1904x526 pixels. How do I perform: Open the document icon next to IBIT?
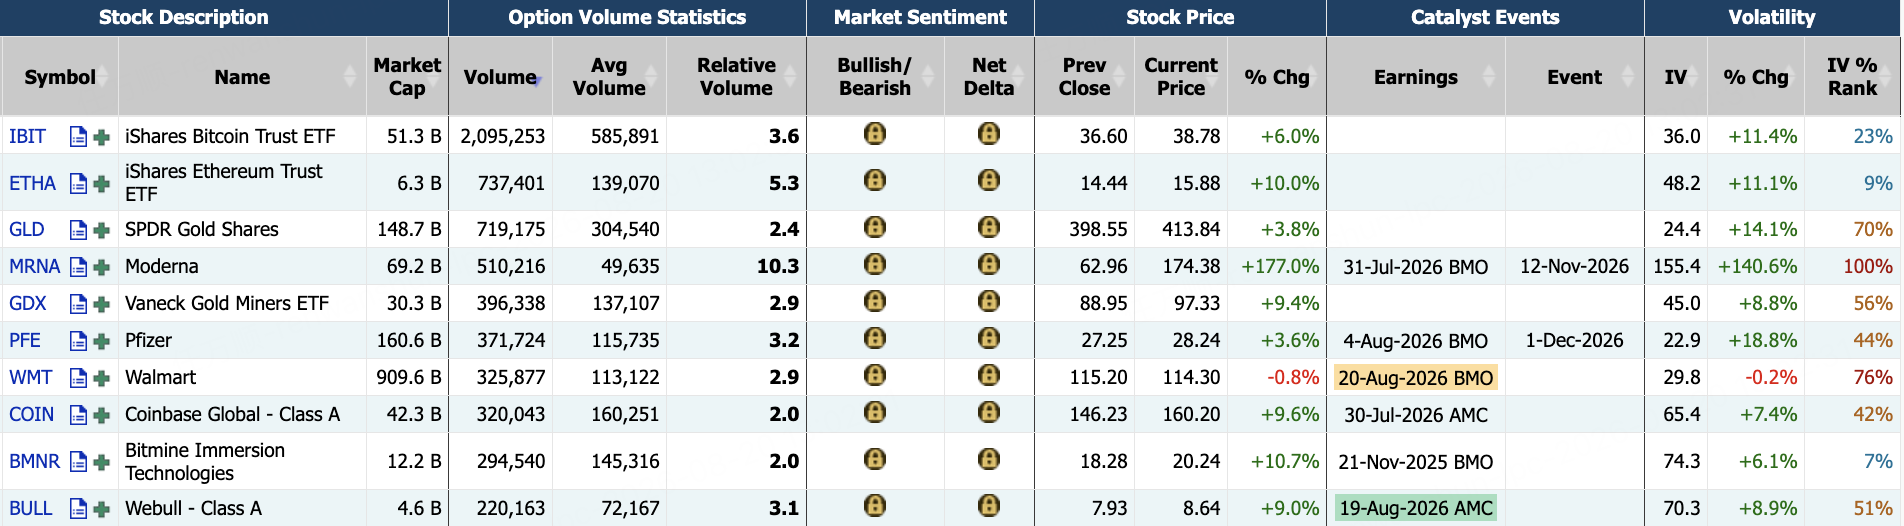[x=78, y=137]
